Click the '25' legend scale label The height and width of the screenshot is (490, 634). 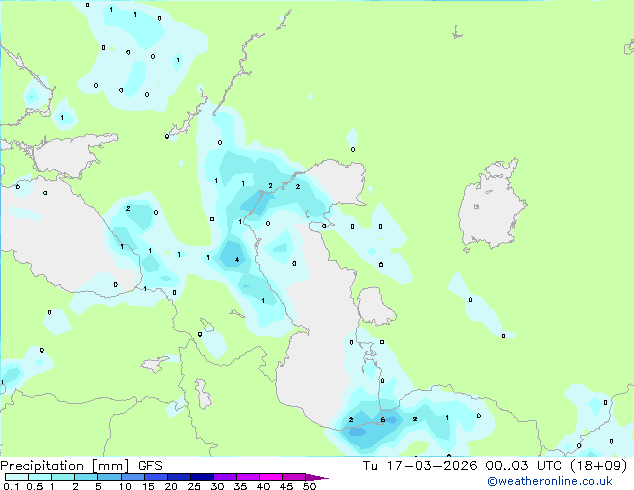pyautogui.click(x=194, y=486)
